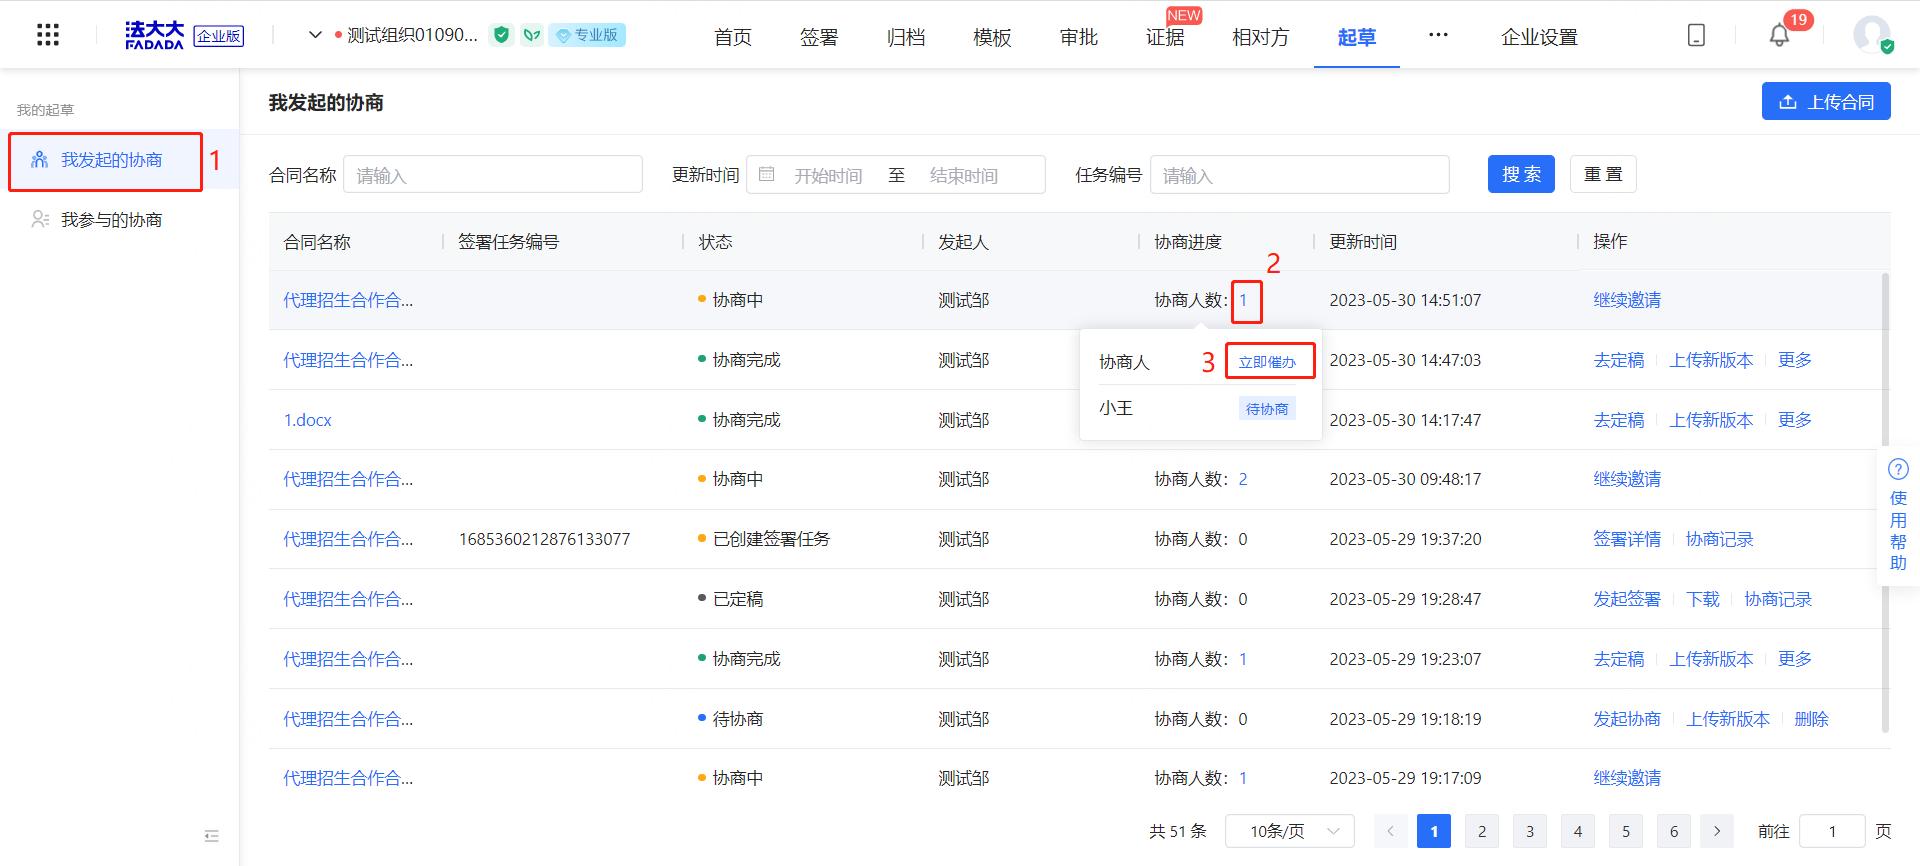Click the 上传合同 button
This screenshot has height=866, width=1920.
point(1826,102)
